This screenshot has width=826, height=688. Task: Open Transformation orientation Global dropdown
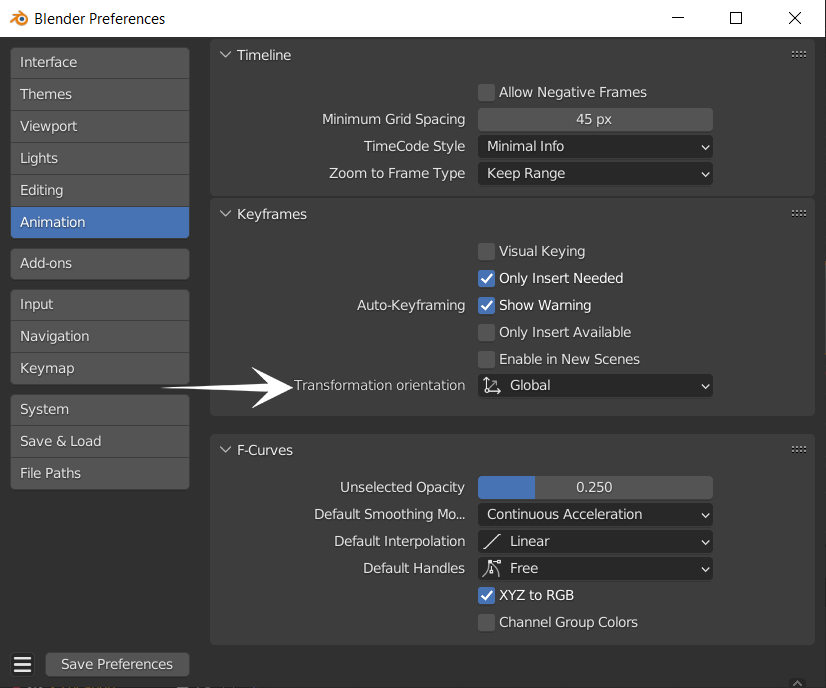pyautogui.click(x=595, y=386)
